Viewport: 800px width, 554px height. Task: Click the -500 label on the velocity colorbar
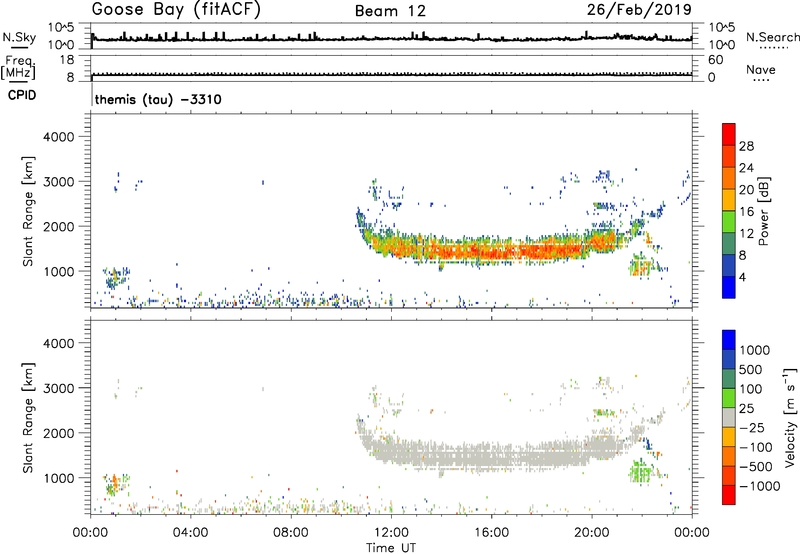pyautogui.click(x=756, y=466)
